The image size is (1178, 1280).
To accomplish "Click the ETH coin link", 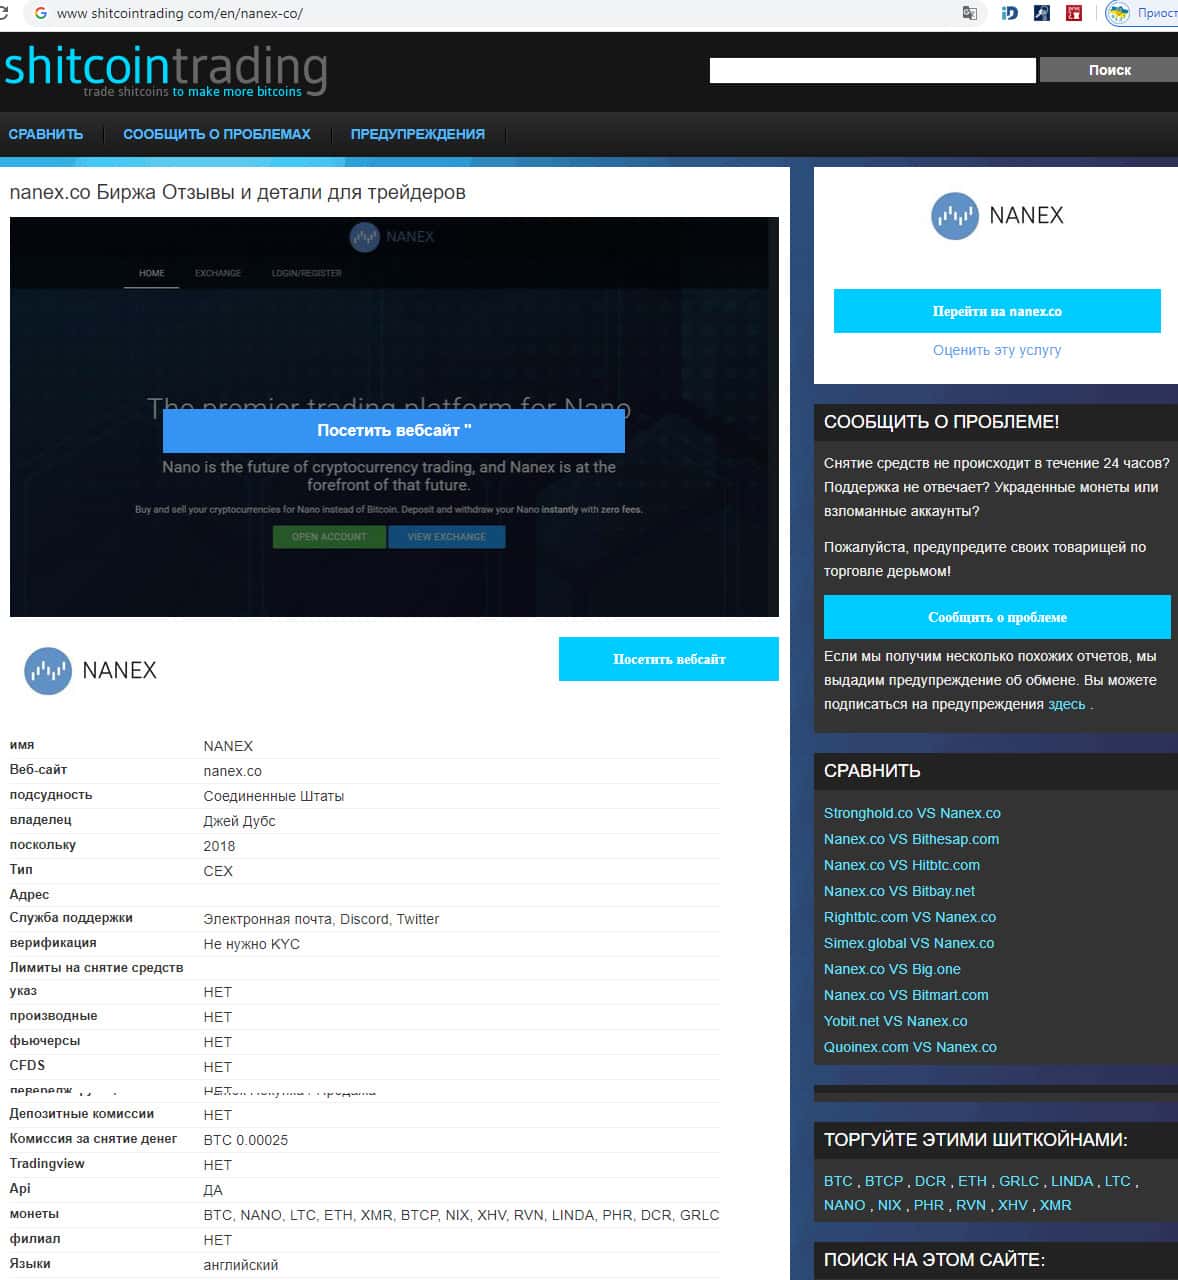I will 972,1181.
